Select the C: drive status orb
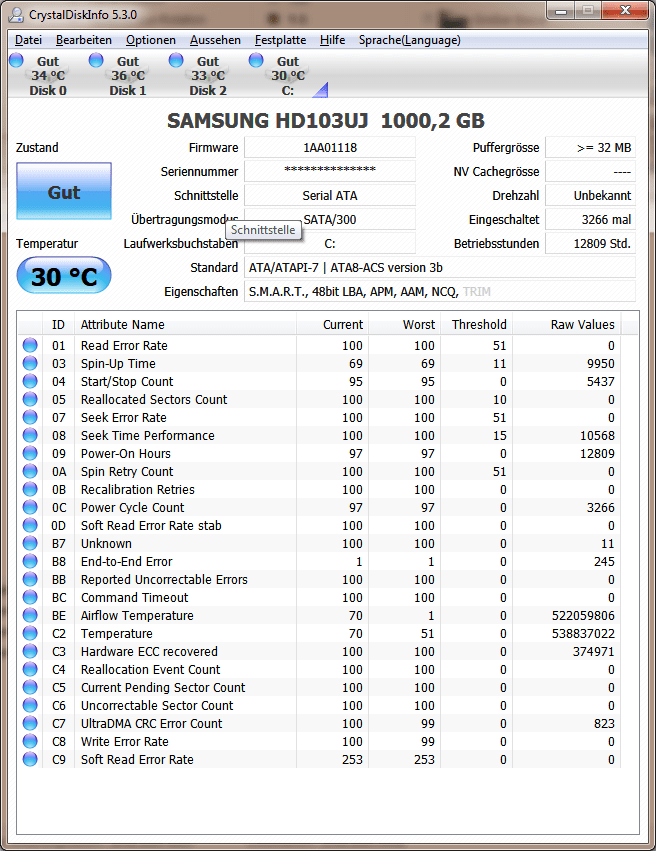The width and height of the screenshot is (656, 851). coord(256,60)
